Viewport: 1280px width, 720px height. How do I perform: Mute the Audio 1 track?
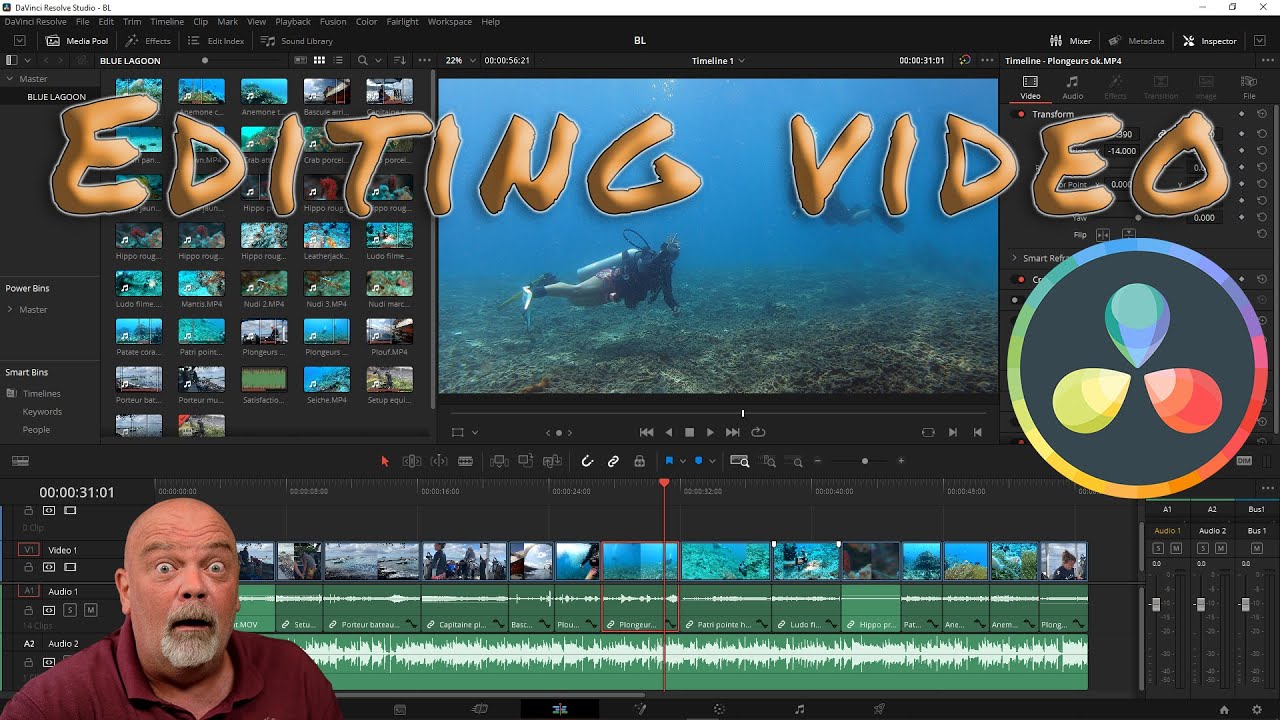(x=90, y=610)
